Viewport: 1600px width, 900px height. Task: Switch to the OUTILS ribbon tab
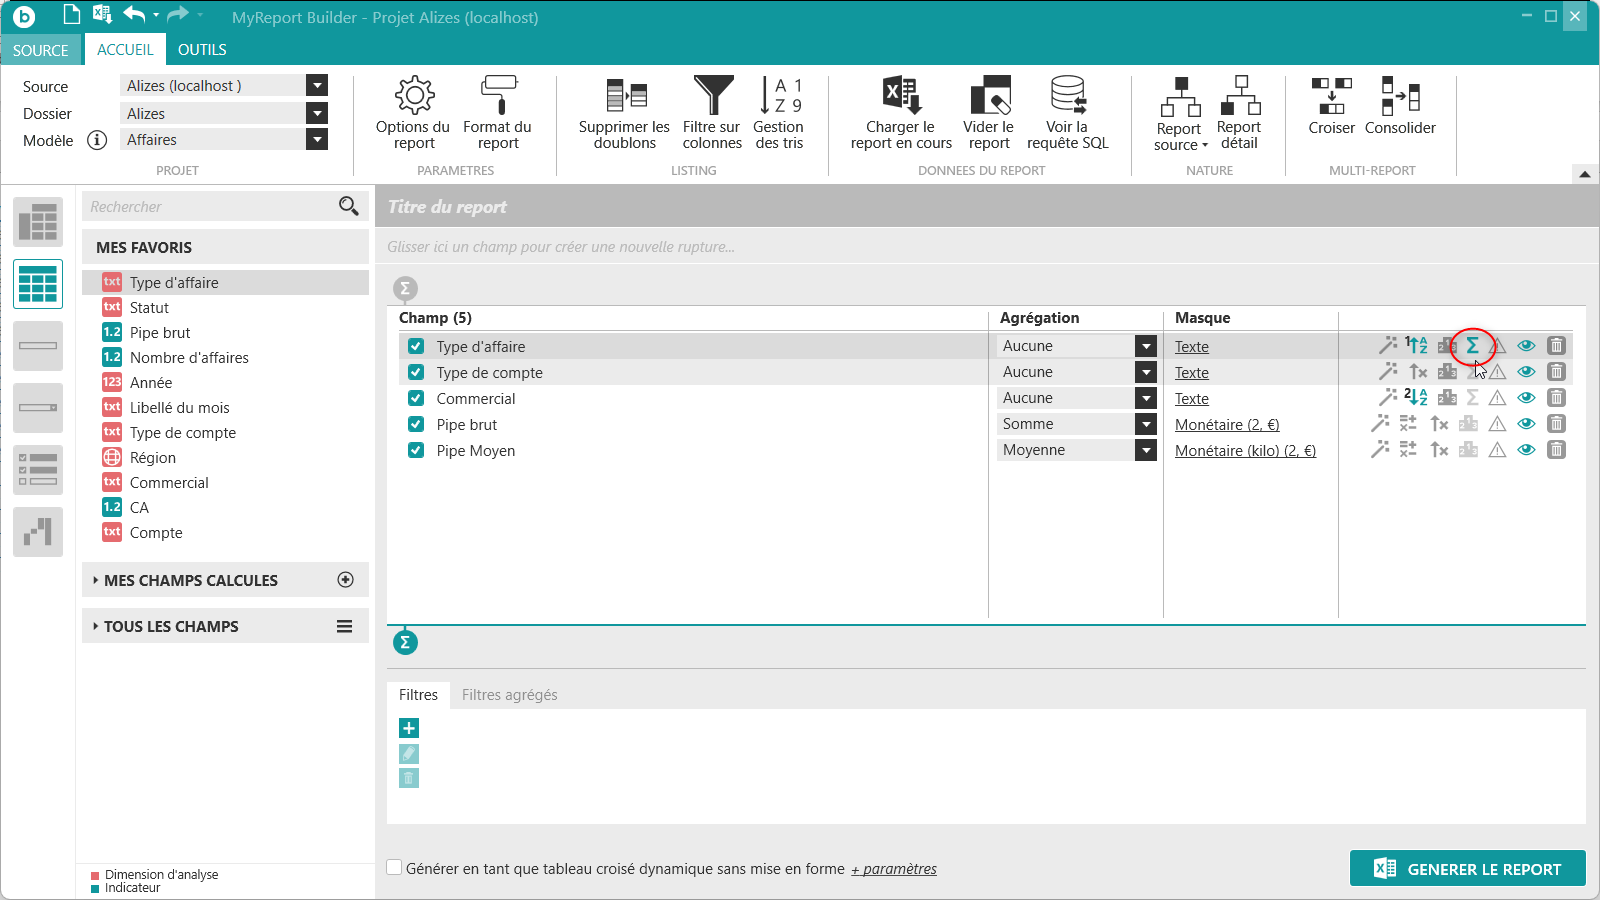point(202,50)
